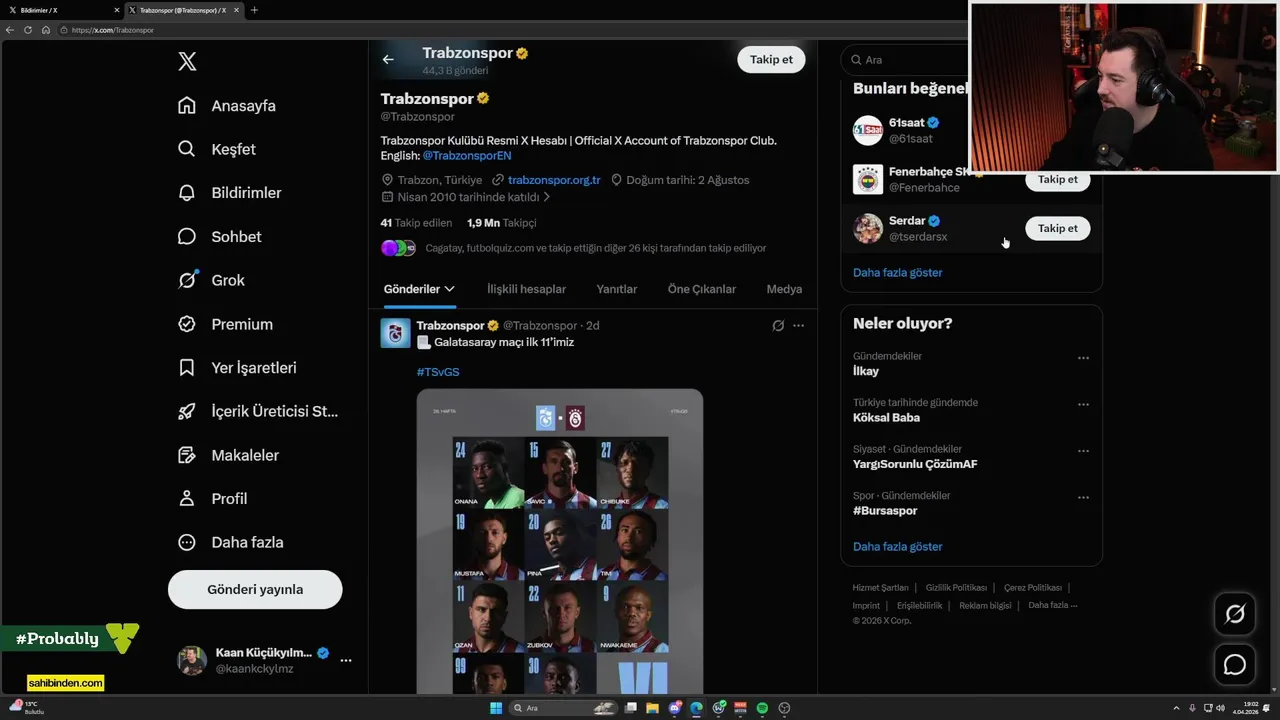Open Profil page
Viewport: 1280px width, 720px height.
click(212, 498)
